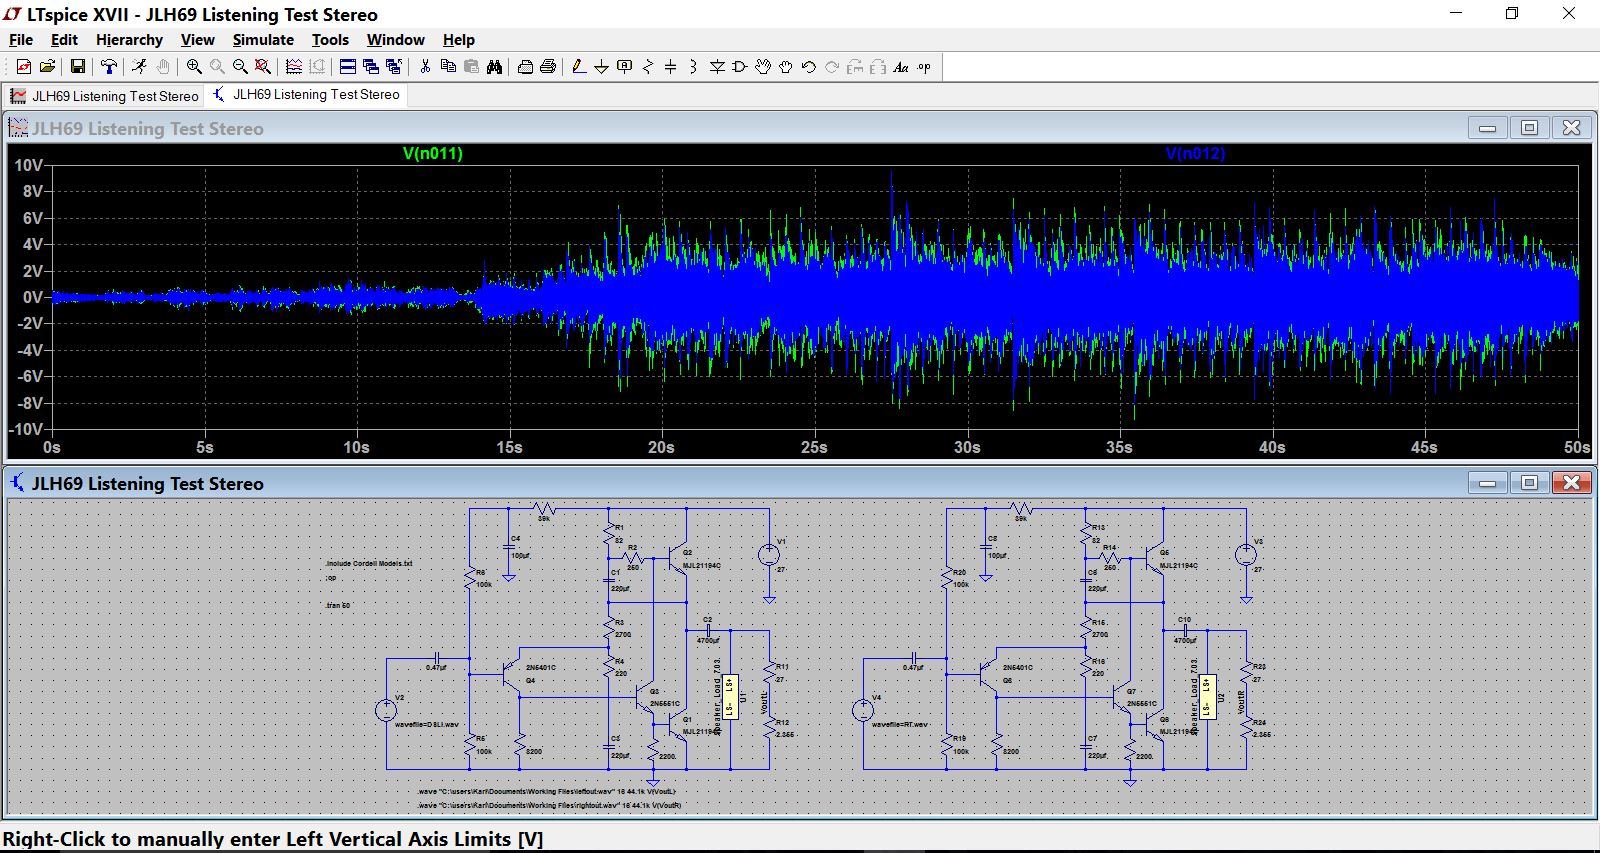Select the Drag hand tool
This screenshot has height=853, width=1600.
(786, 67)
